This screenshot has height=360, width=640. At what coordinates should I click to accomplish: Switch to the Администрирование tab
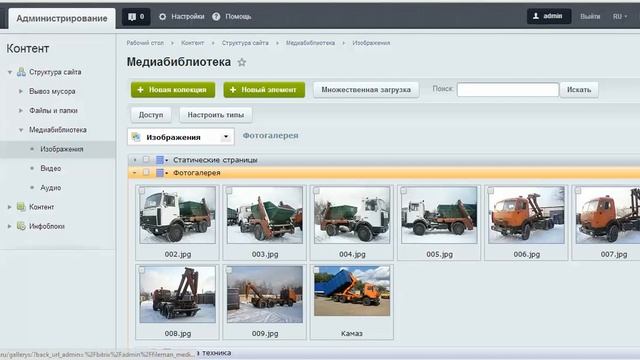point(62,18)
